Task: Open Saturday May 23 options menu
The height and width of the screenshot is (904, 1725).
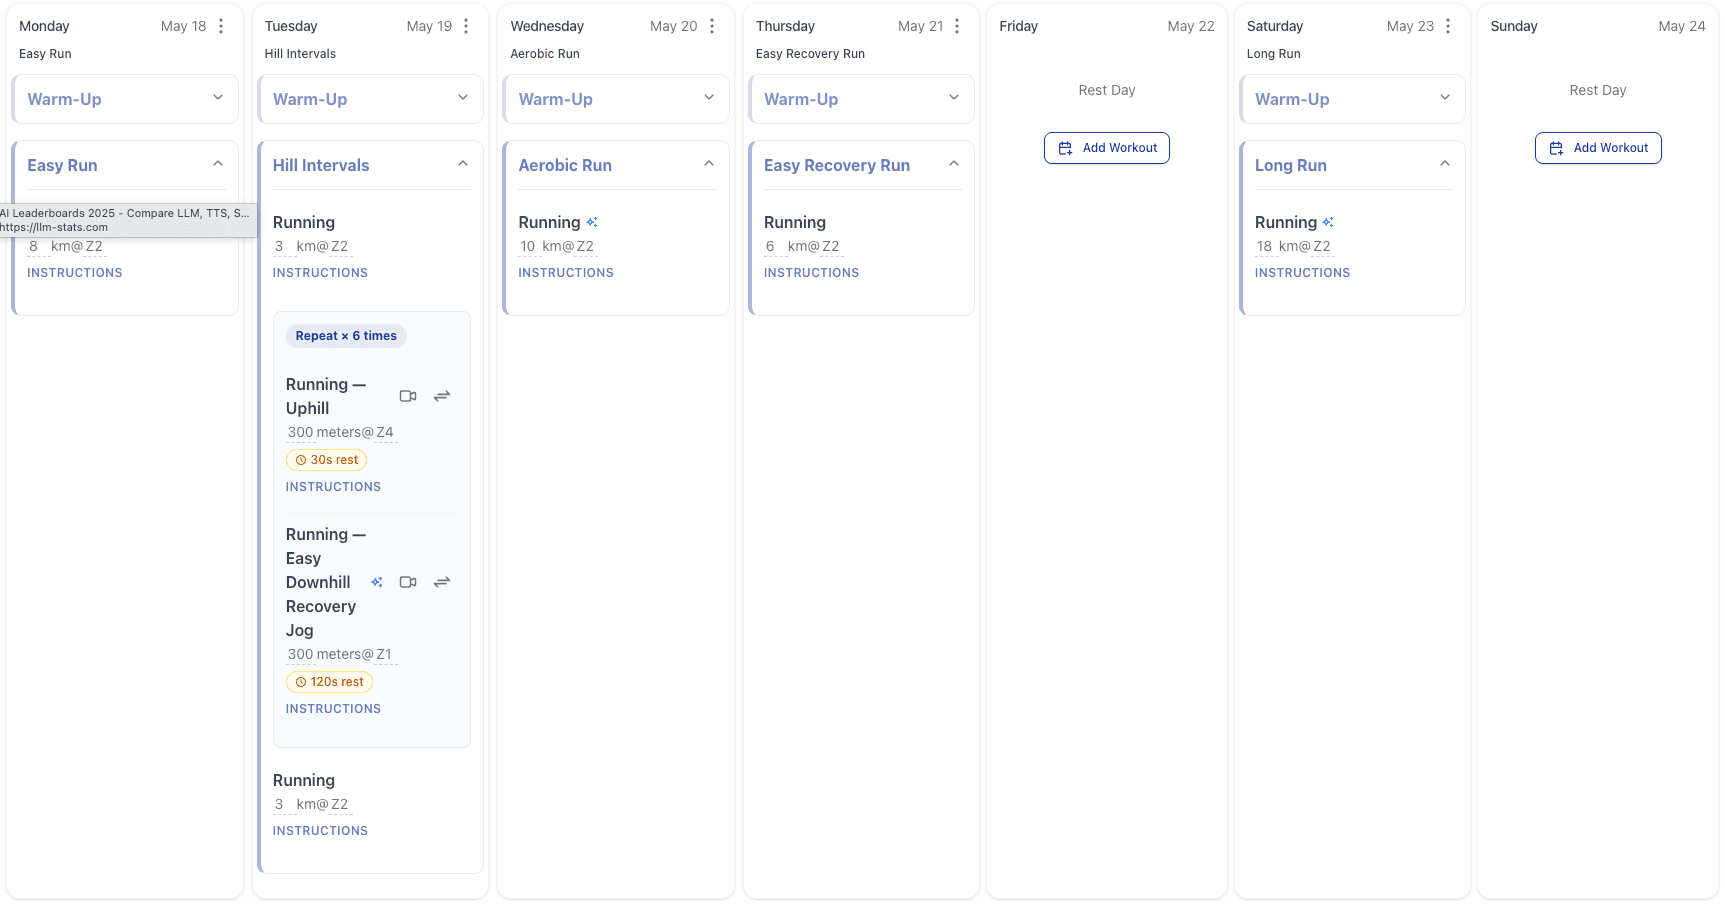Action: 1448,26
